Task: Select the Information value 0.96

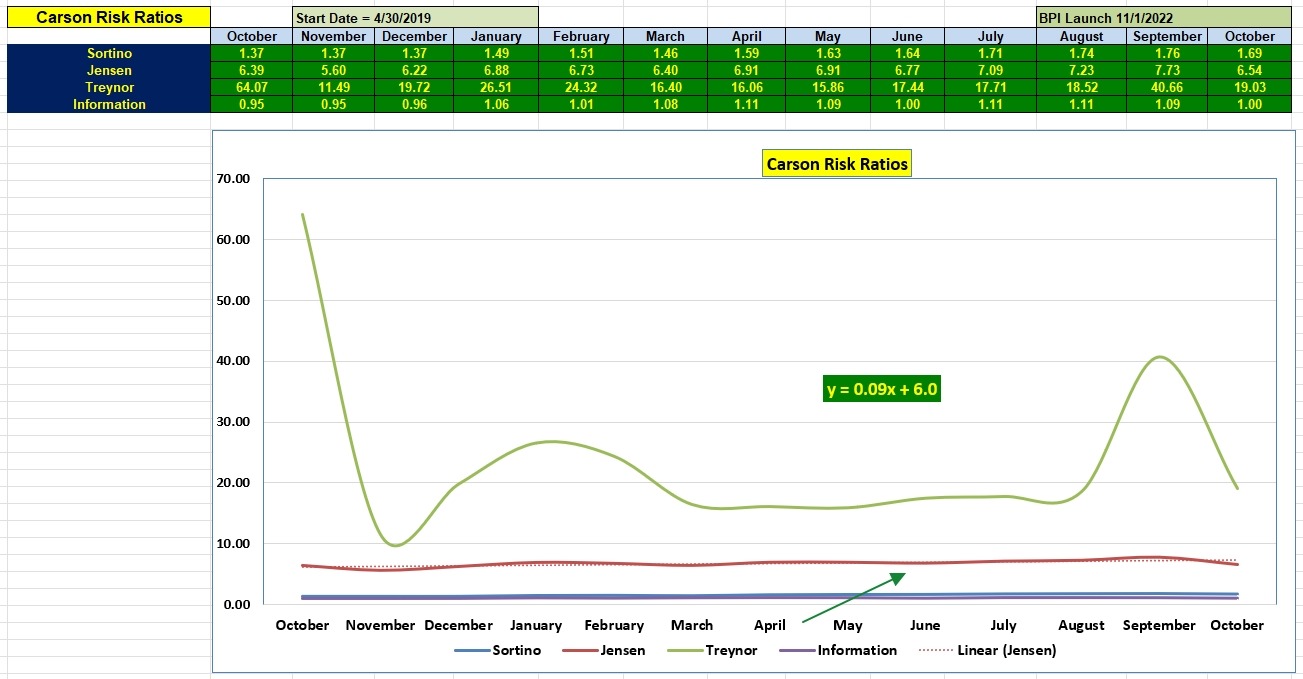Action: [x=415, y=104]
